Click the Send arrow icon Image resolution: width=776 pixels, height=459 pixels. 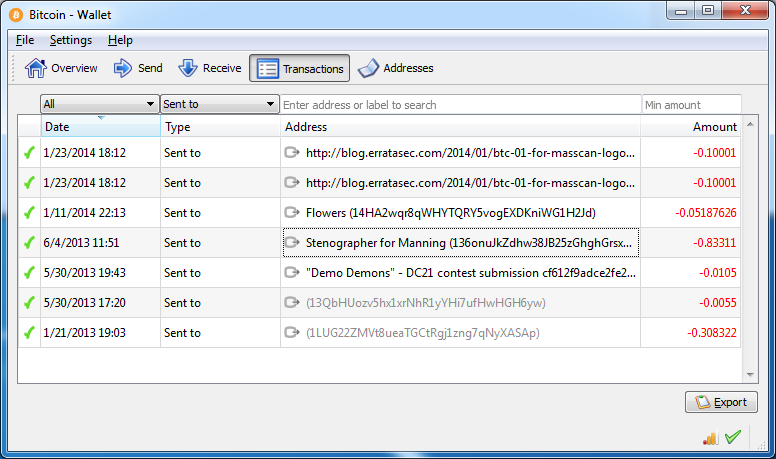point(122,68)
